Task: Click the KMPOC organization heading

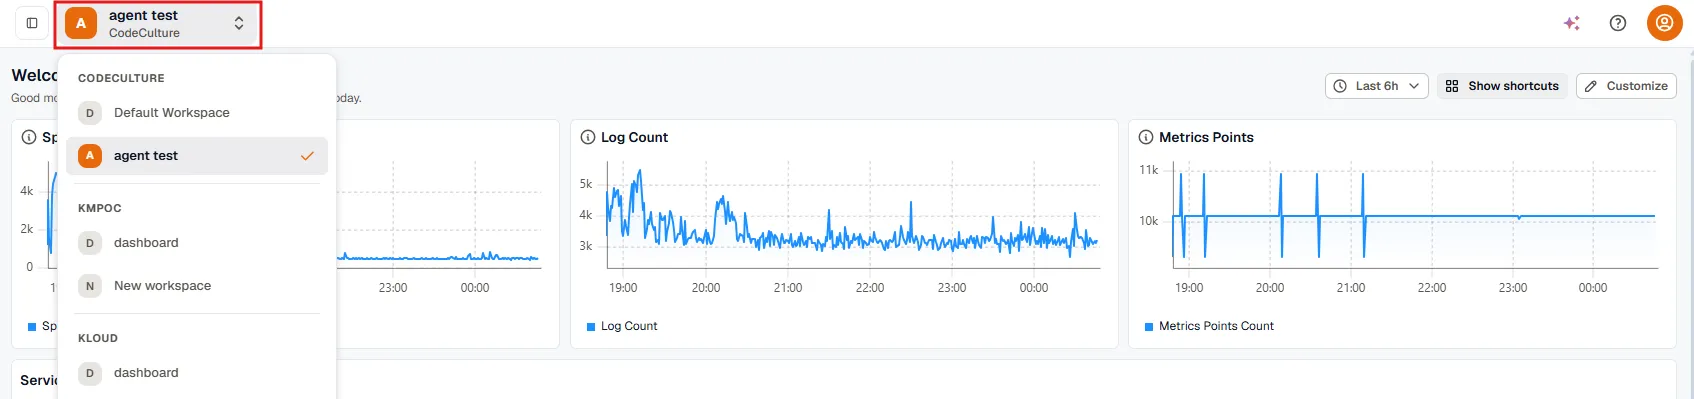Action: pyautogui.click(x=99, y=208)
